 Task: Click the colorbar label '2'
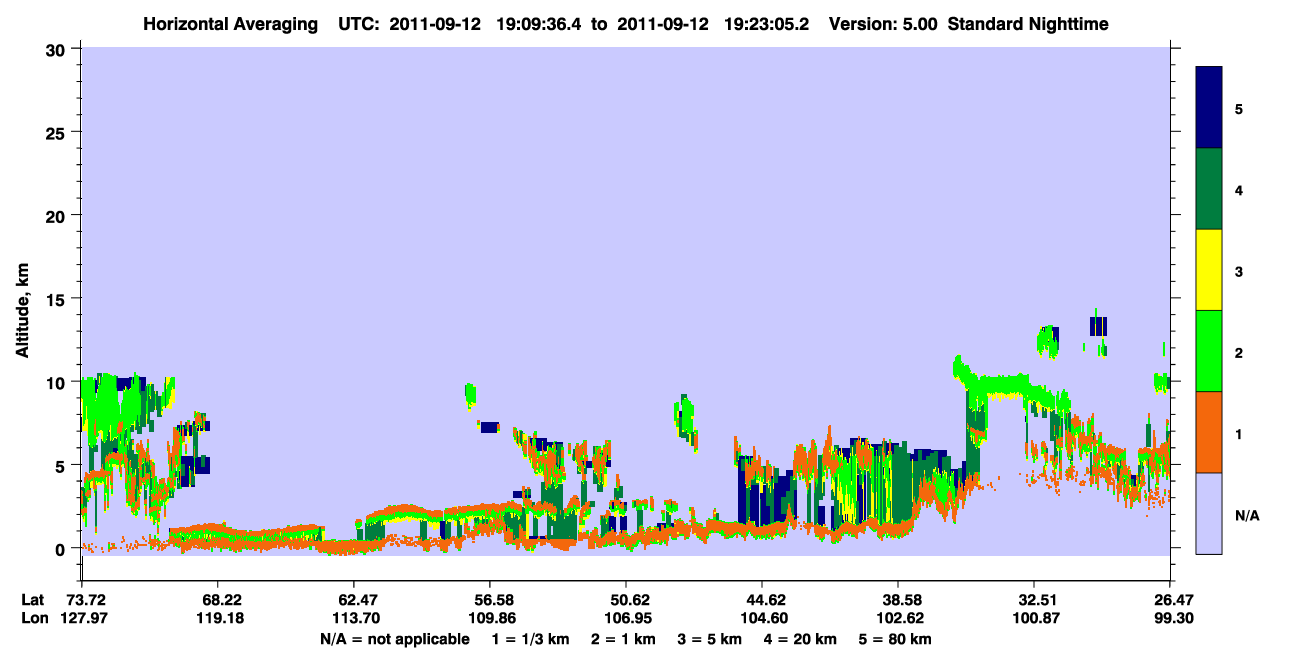click(1240, 352)
